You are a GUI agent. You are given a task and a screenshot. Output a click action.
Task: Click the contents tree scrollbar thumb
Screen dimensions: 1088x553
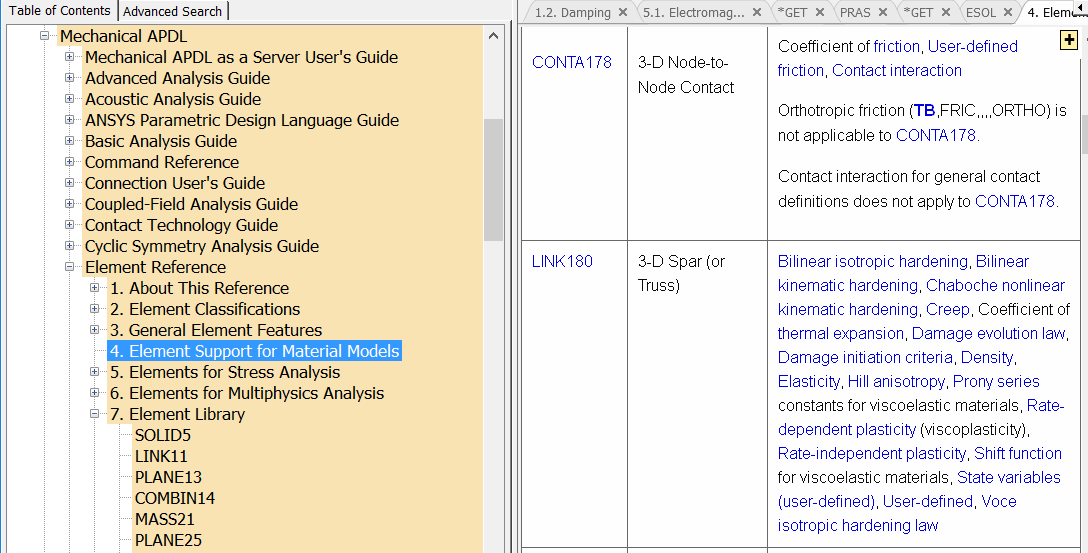(493, 179)
